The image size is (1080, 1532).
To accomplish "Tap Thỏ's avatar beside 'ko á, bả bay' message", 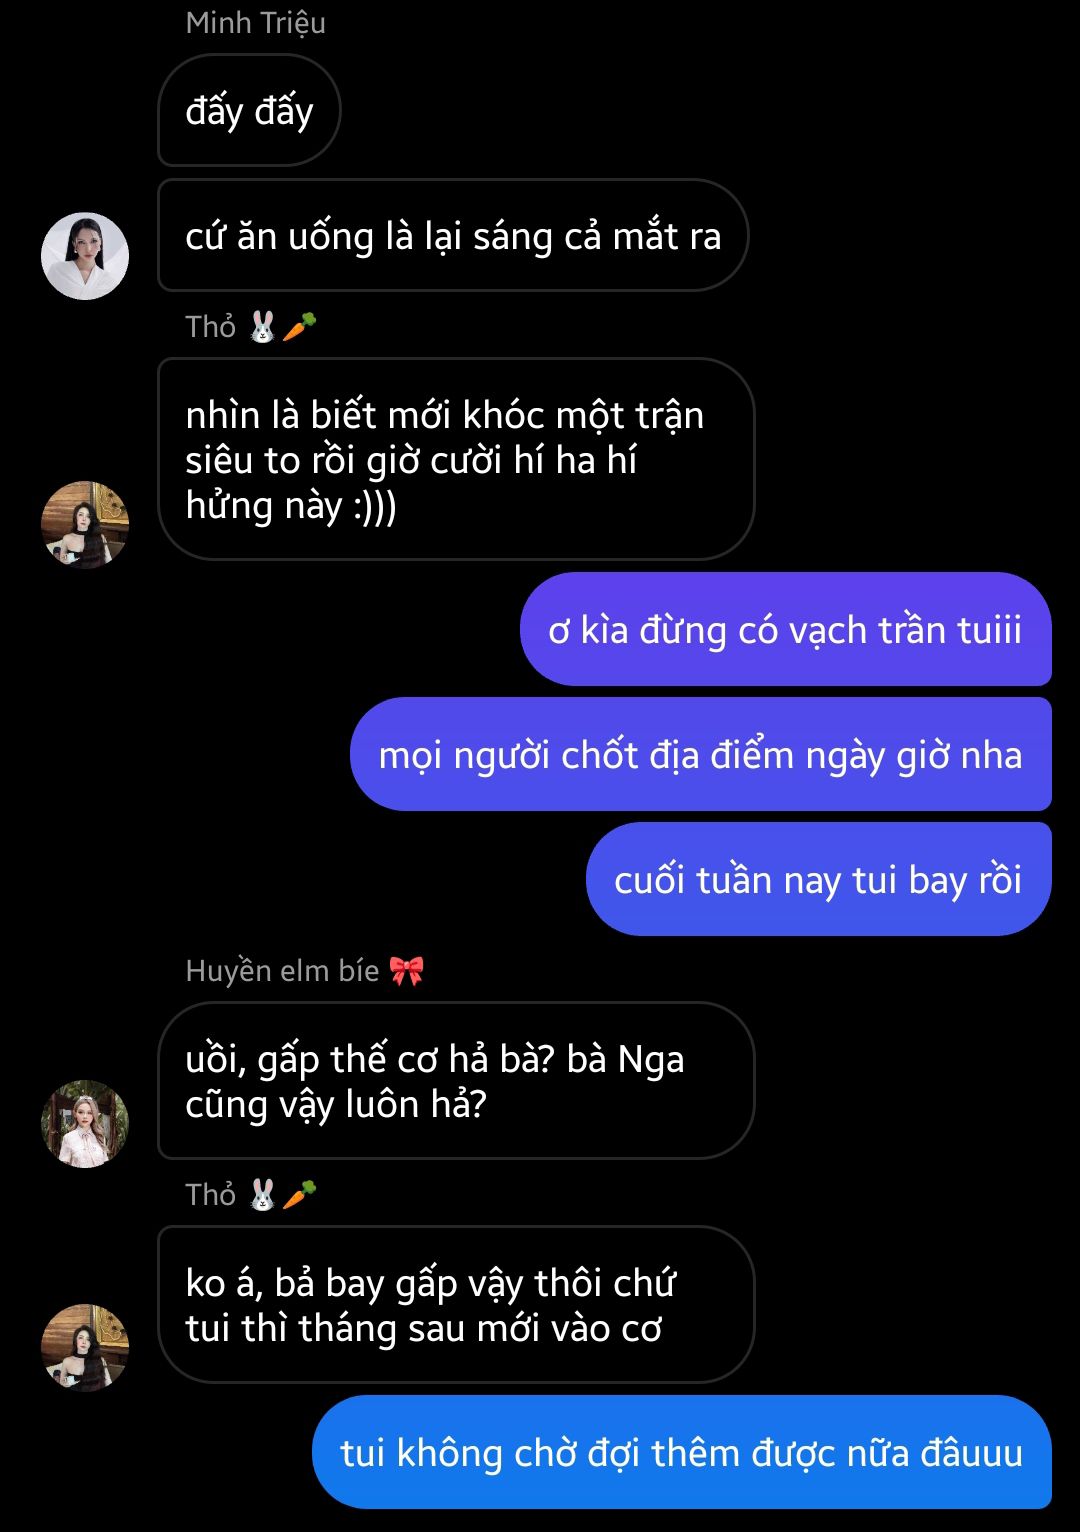I will pyautogui.click(x=85, y=1348).
